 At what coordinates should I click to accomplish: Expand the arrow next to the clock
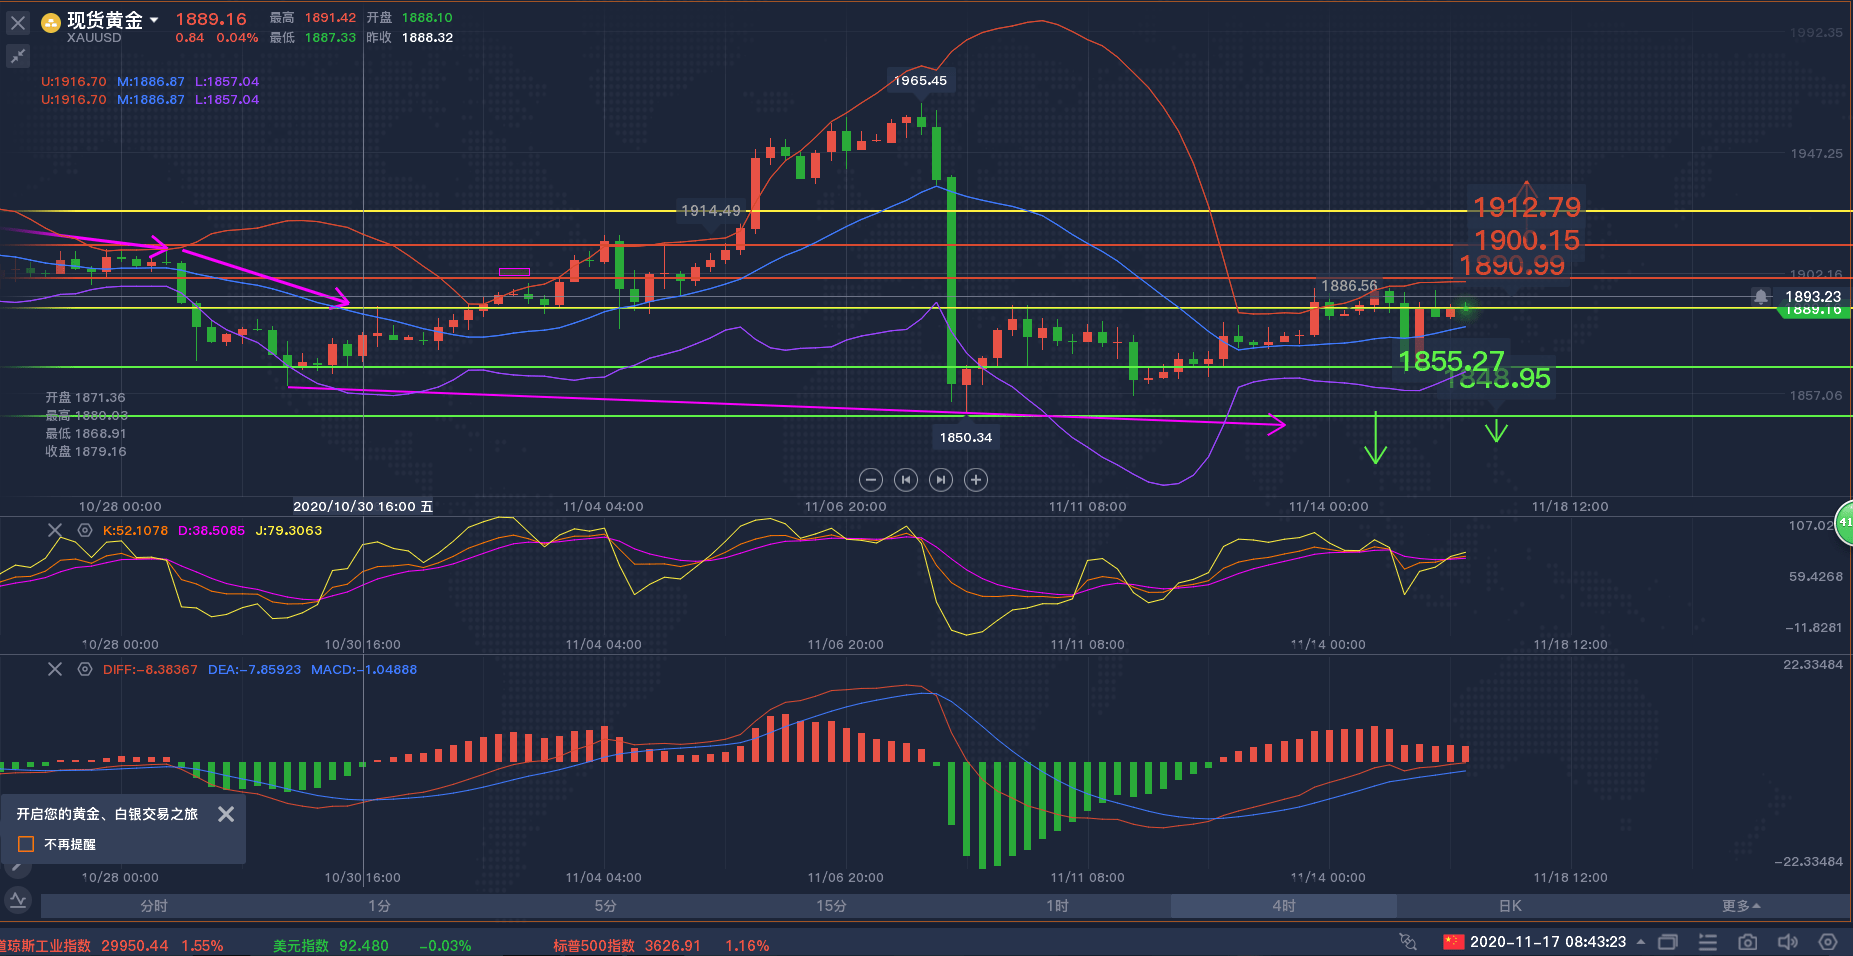pos(1641,942)
